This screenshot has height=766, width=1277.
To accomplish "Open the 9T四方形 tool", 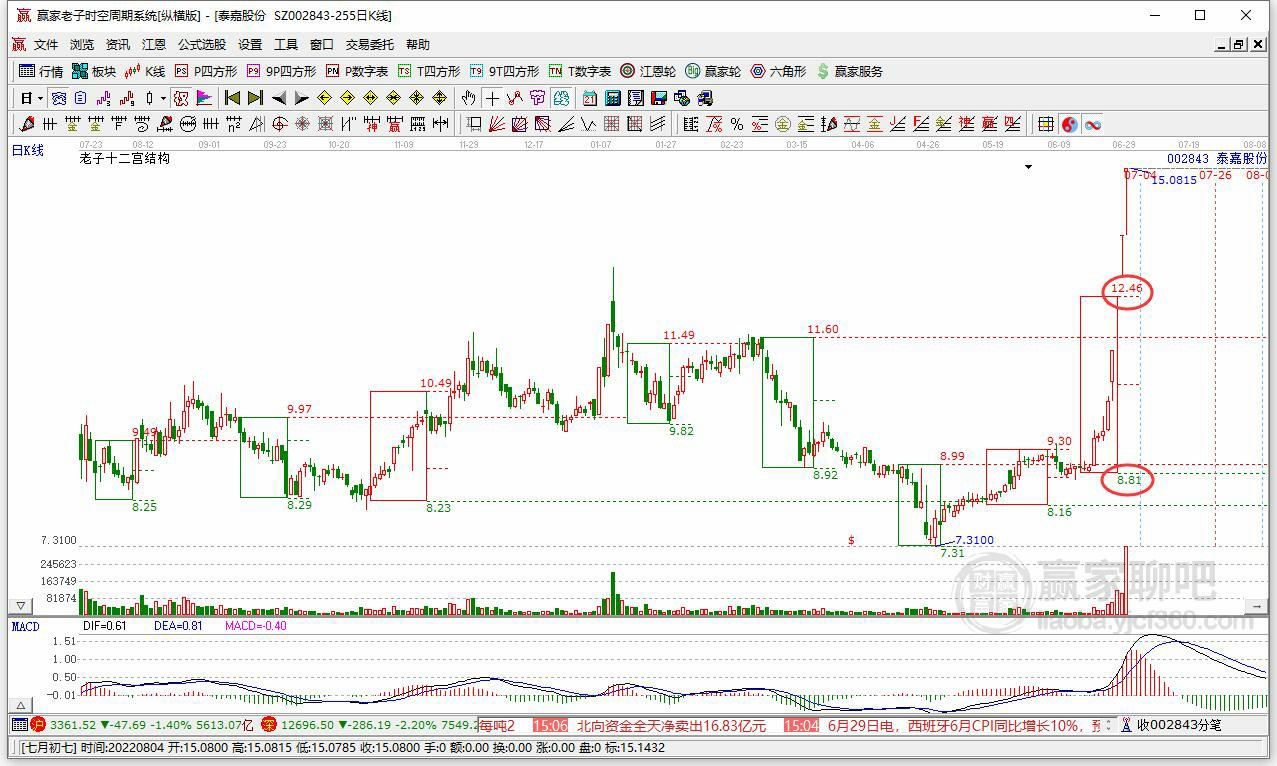I will pyautogui.click(x=504, y=71).
